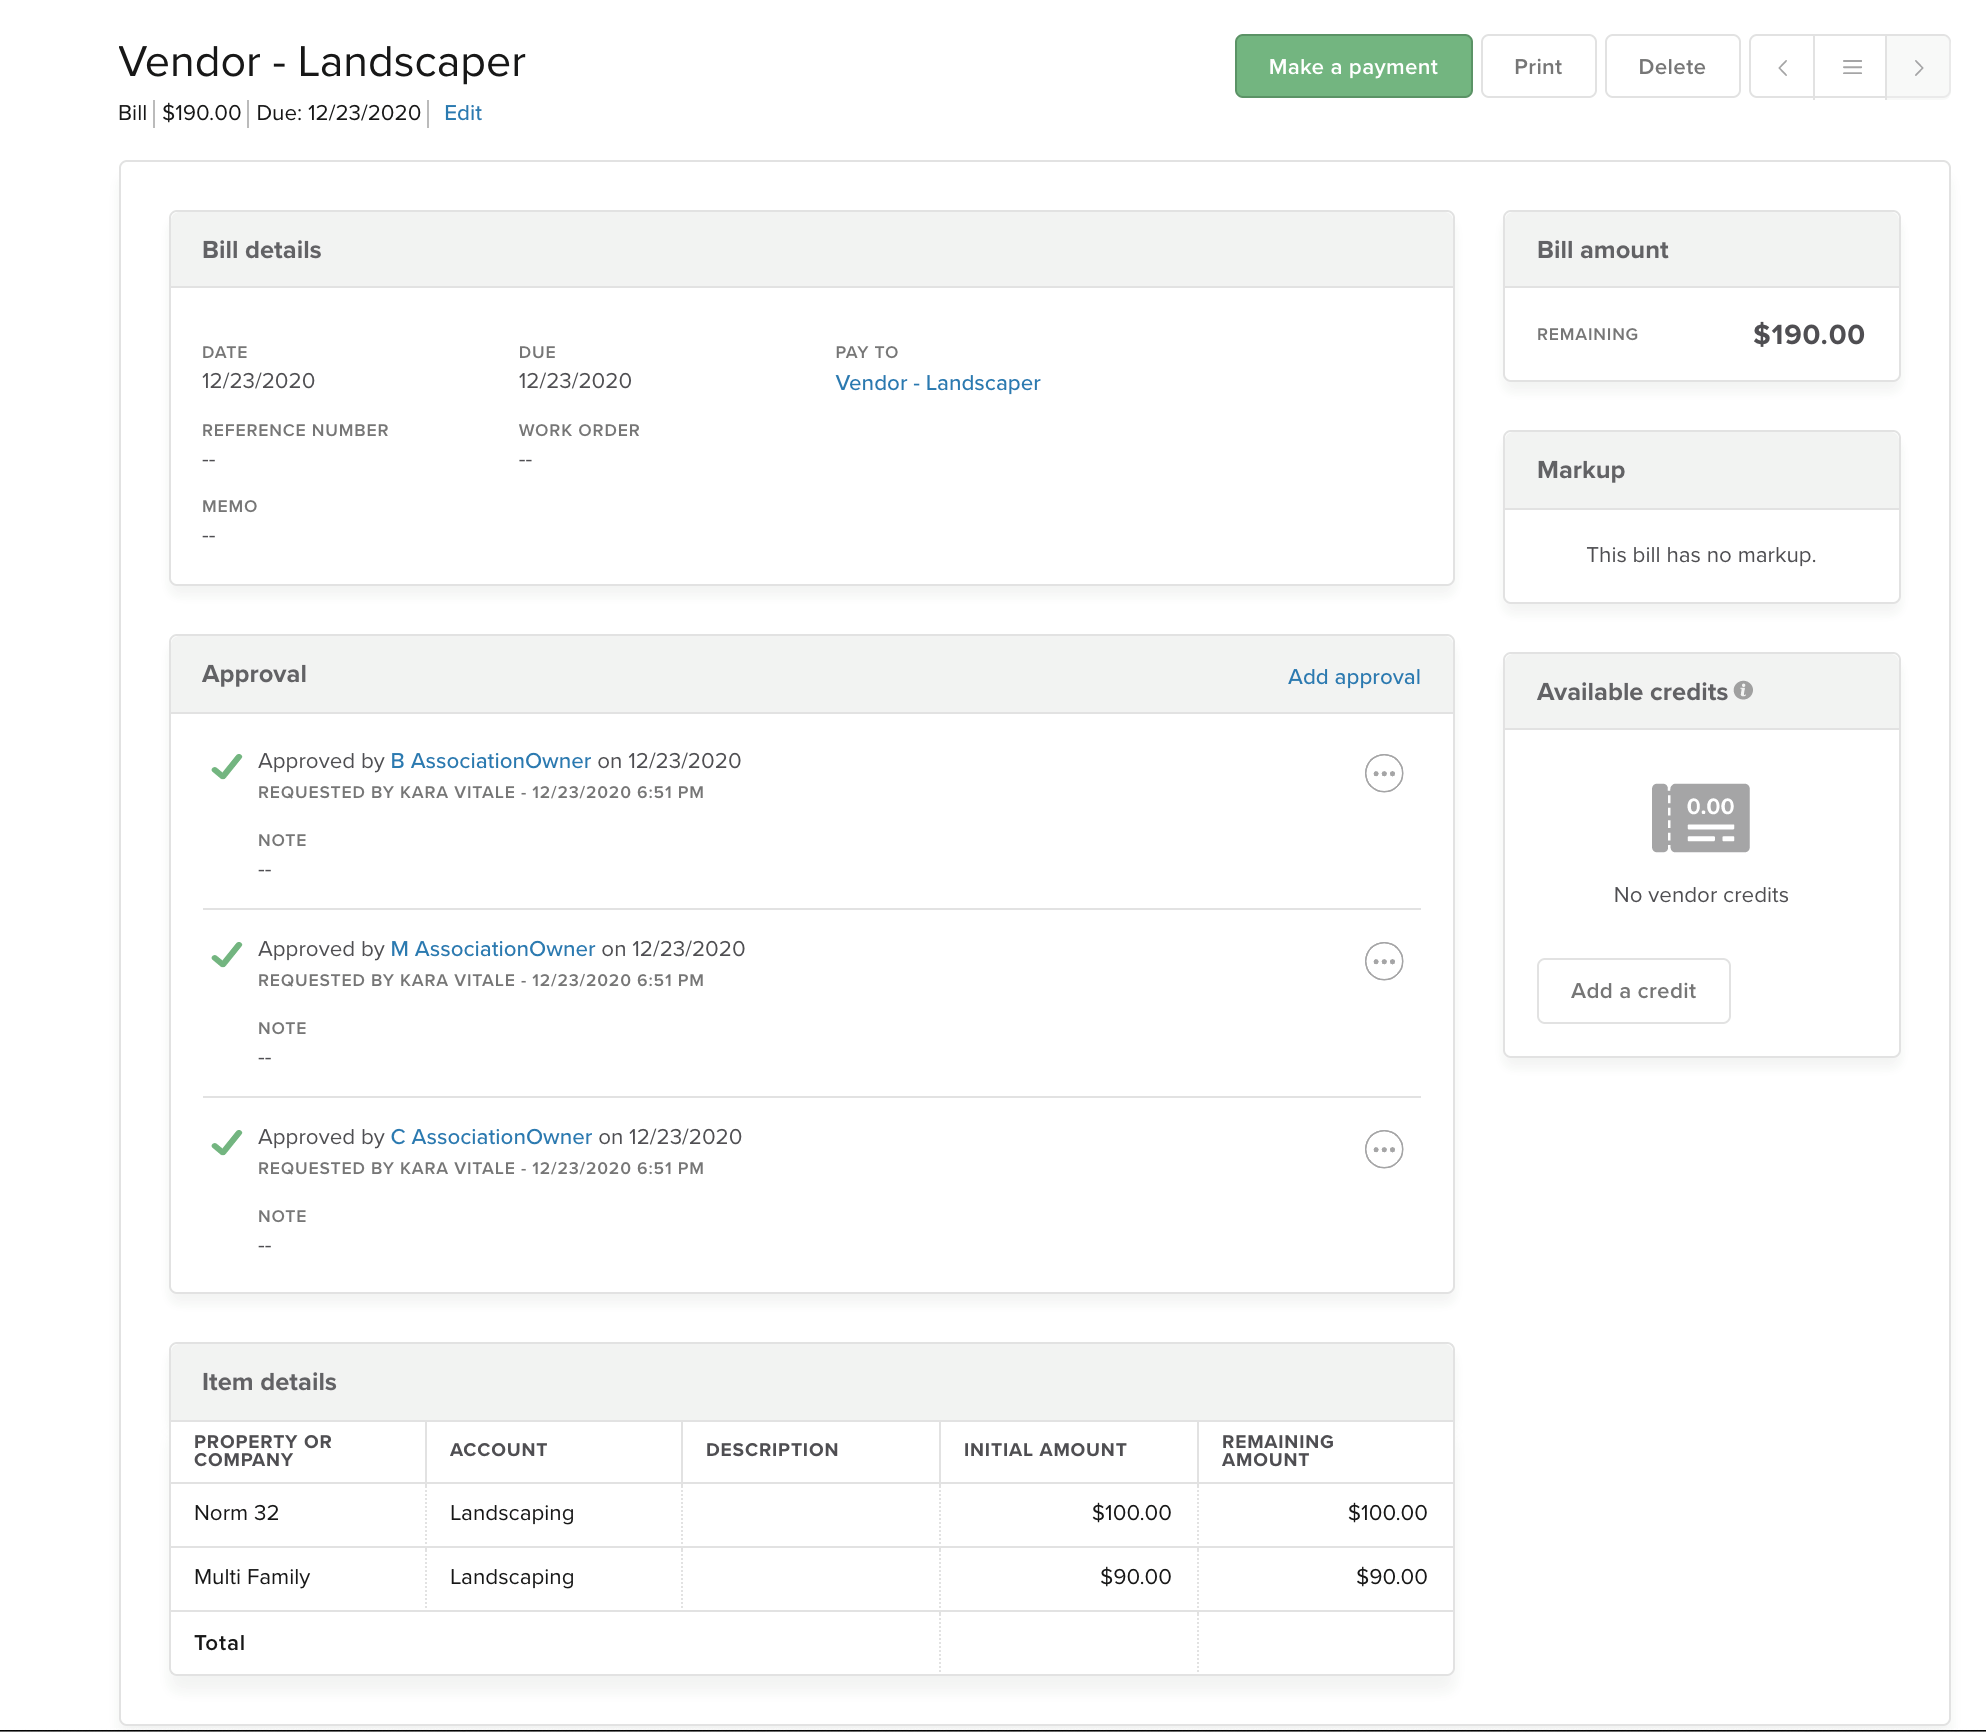The image size is (1986, 1732).
Task: Open Edit link beside due date
Action: [x=463, y=113]
